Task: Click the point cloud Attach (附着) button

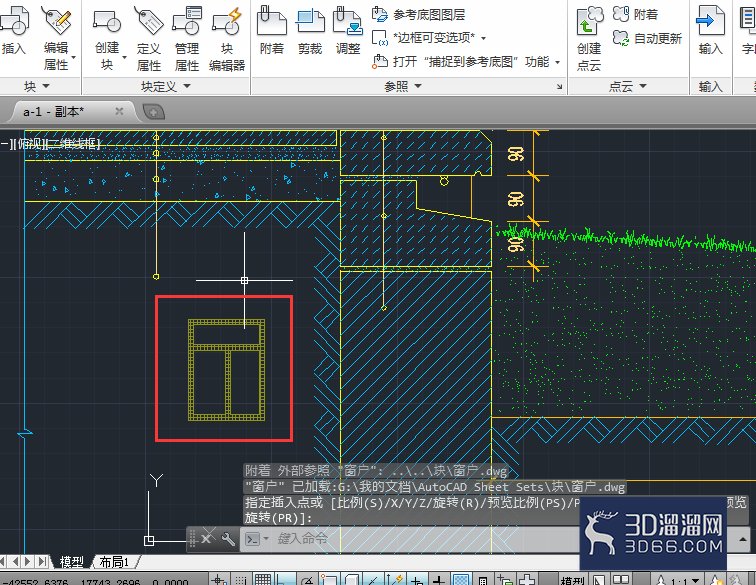Action: 635,14
